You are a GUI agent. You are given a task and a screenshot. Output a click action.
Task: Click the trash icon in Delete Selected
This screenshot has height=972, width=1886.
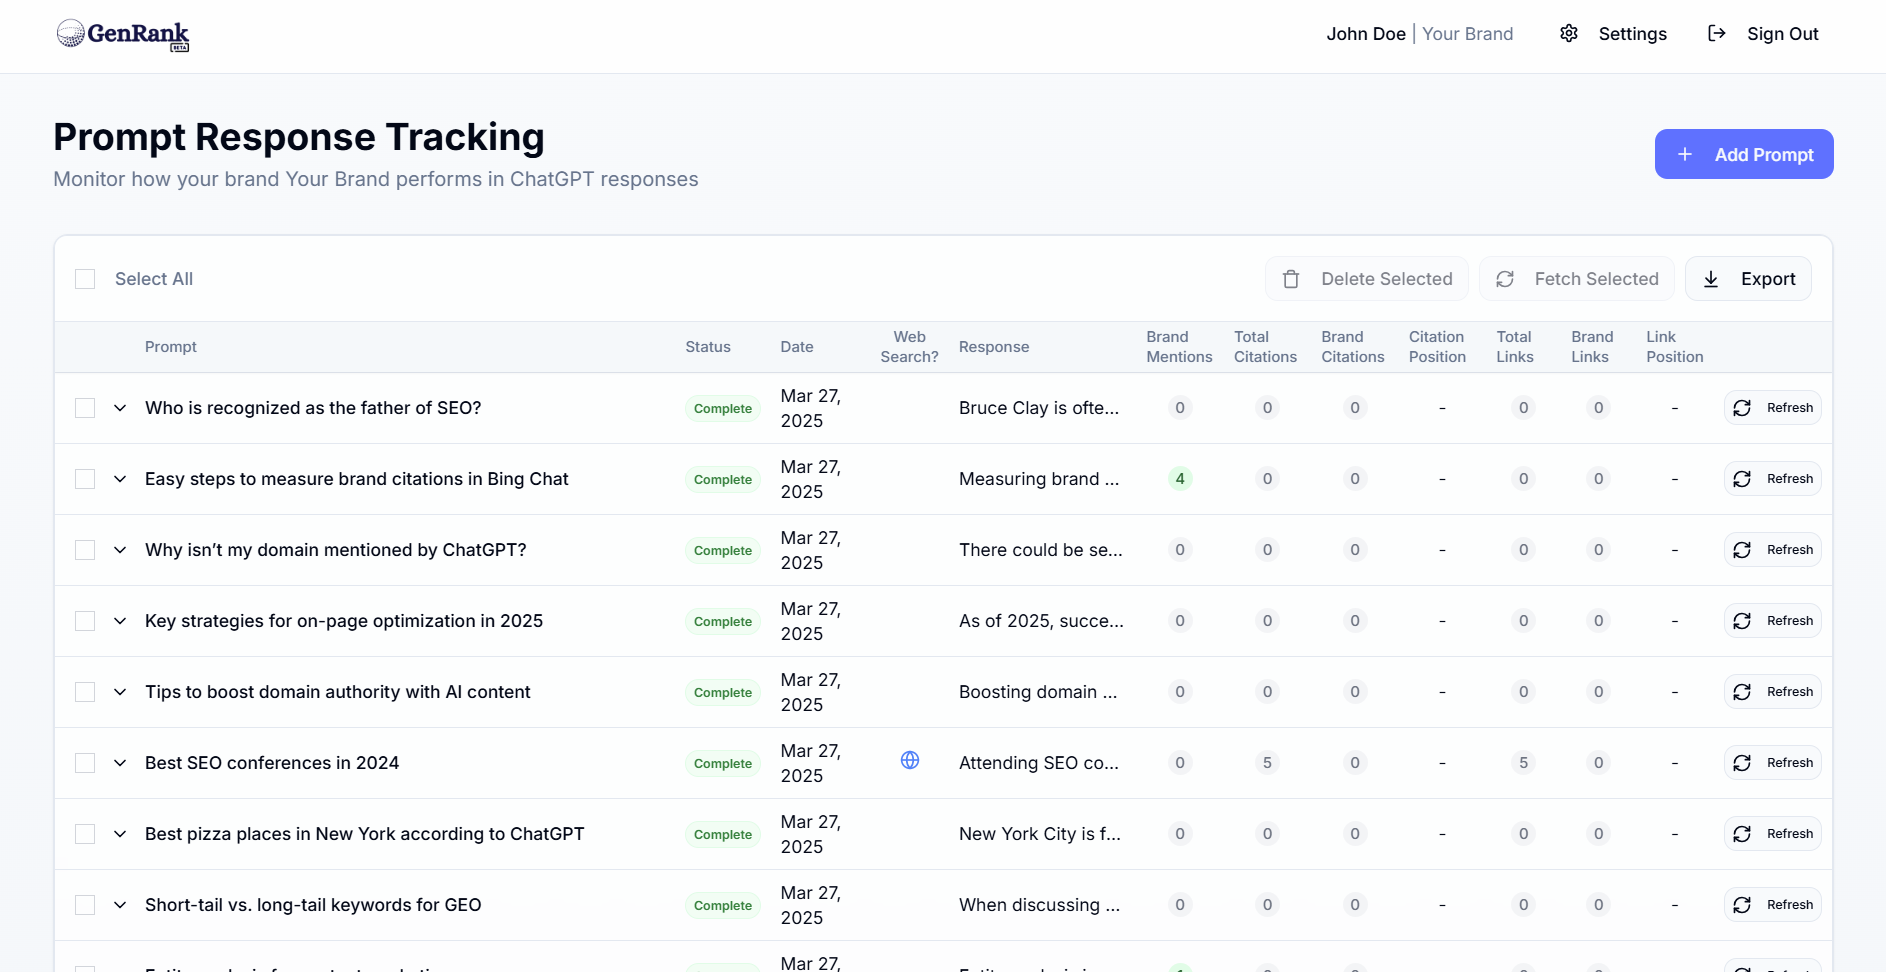[1291, 279]
